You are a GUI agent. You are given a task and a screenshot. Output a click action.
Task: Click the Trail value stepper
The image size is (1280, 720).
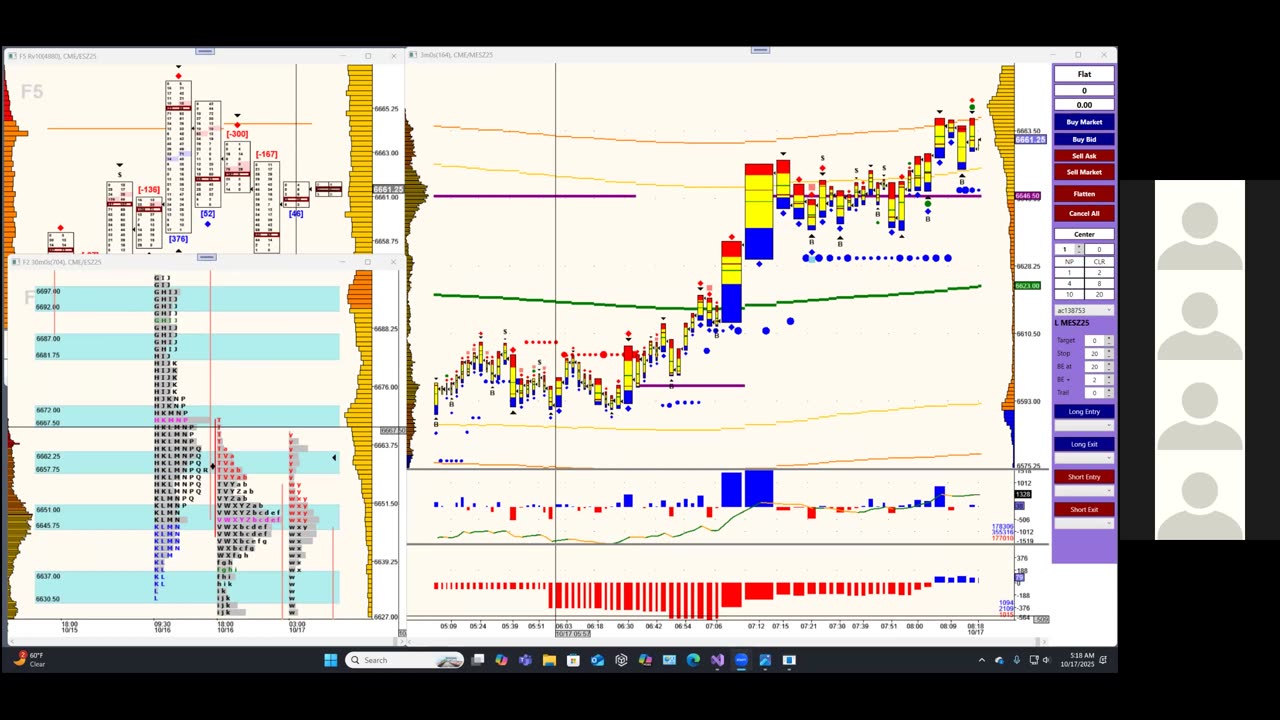pos(1109,393)
